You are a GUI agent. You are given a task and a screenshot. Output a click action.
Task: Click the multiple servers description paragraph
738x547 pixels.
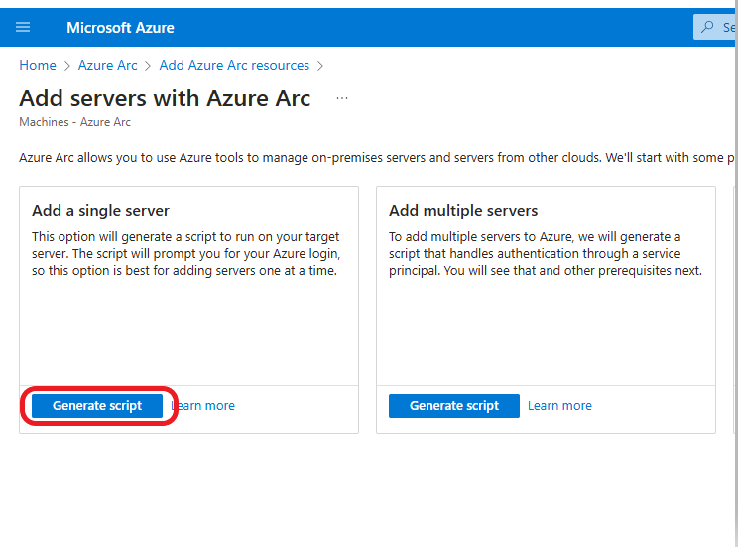[545, 254]
